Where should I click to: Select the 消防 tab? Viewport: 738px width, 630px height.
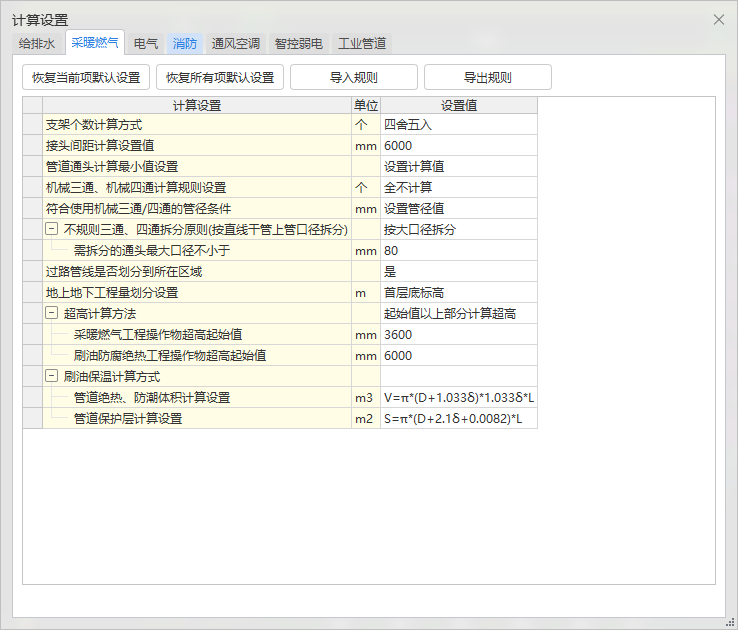[185, 44]
